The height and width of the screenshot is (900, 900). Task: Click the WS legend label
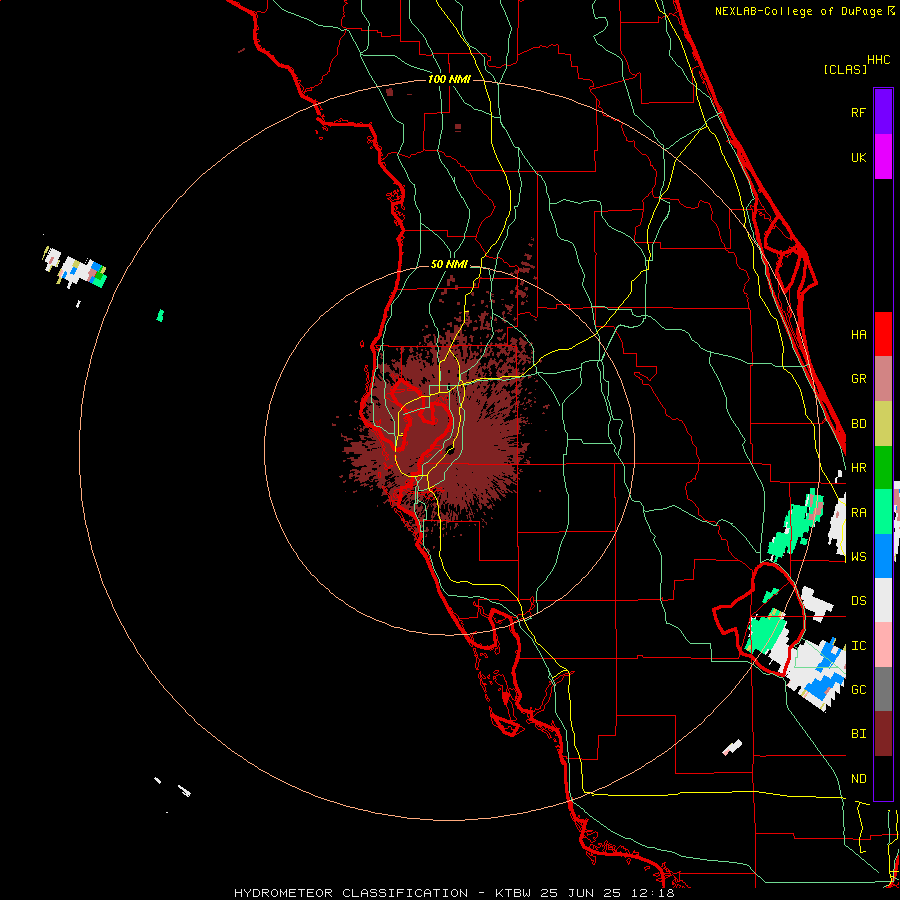pyautogui.click(x=858, y=557)
